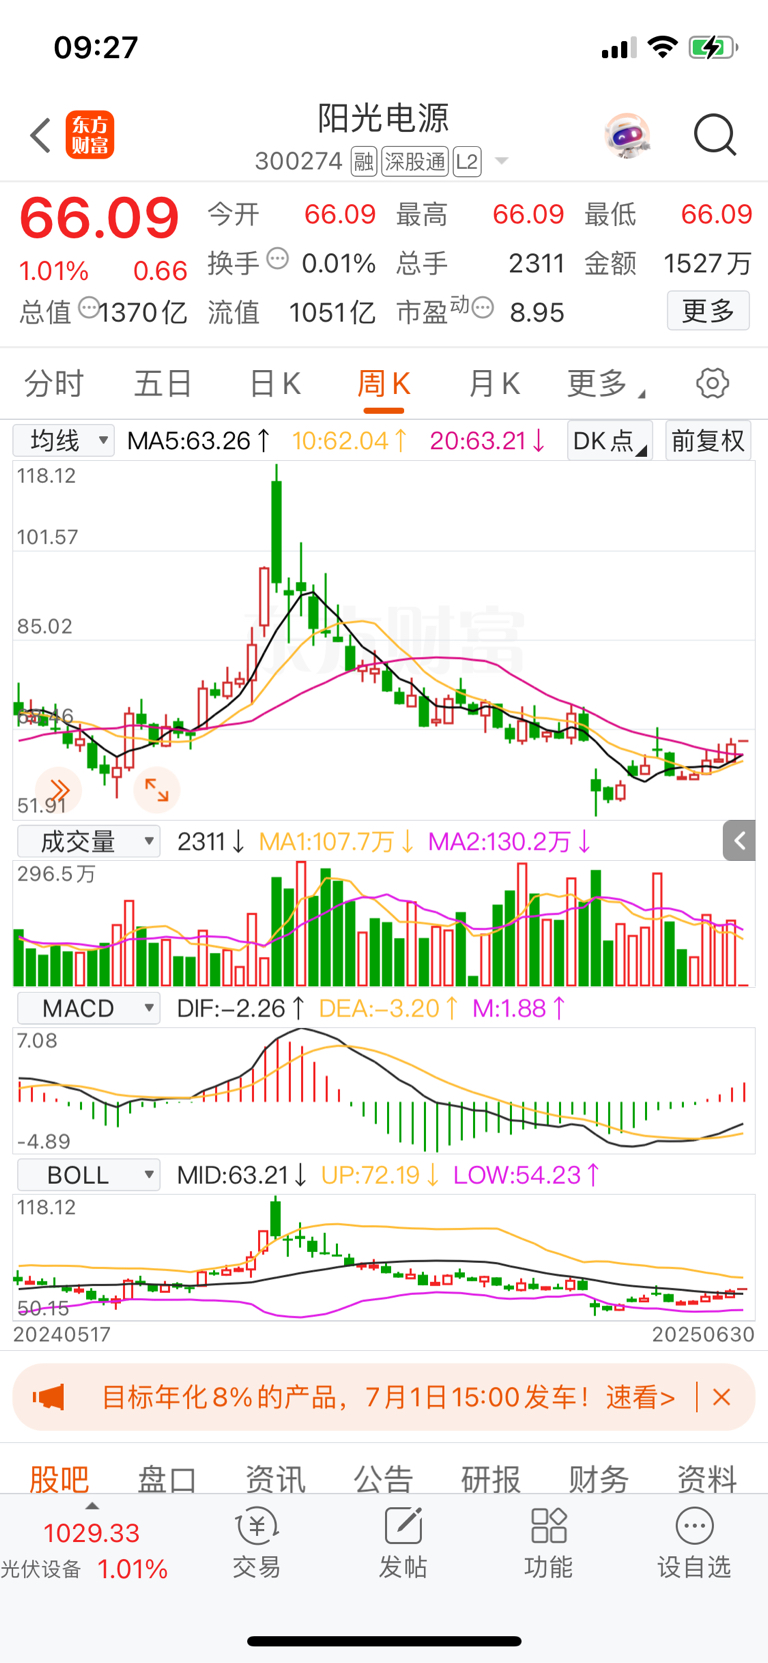Open the 成交量 indicator dropdown
Image resolution: width=768 pixels, height=1663 pixels.
87,841
